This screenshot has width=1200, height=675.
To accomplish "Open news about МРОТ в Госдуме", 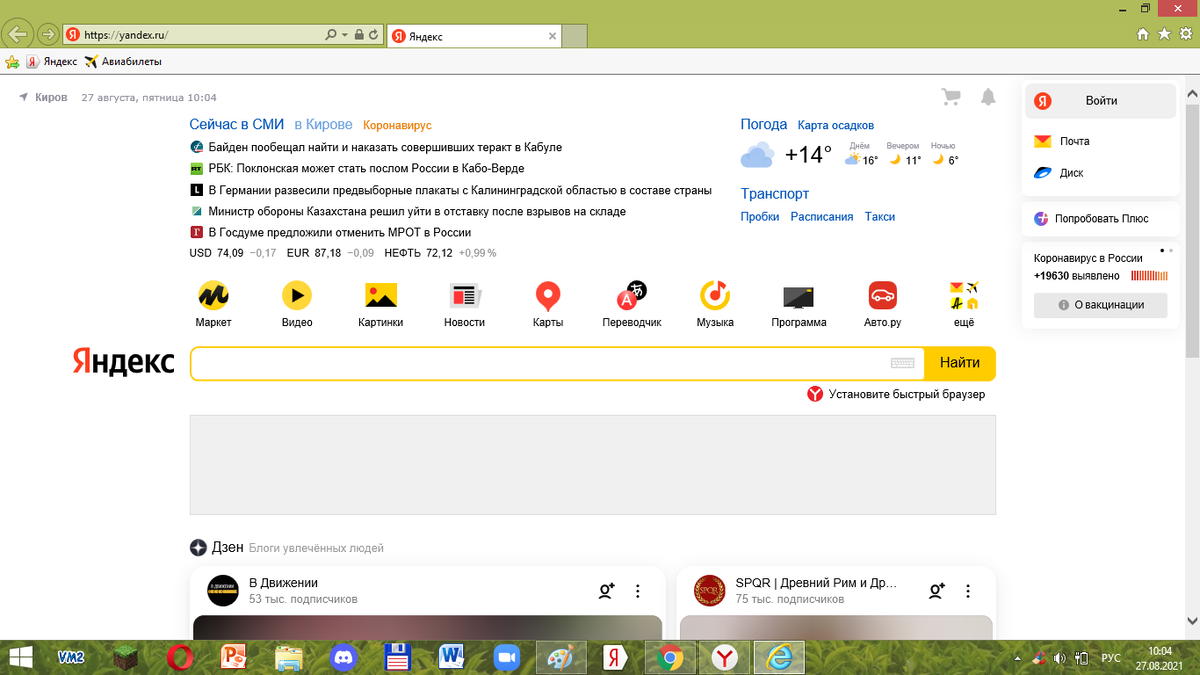I will pyautogui.click(x=339, y=232).
